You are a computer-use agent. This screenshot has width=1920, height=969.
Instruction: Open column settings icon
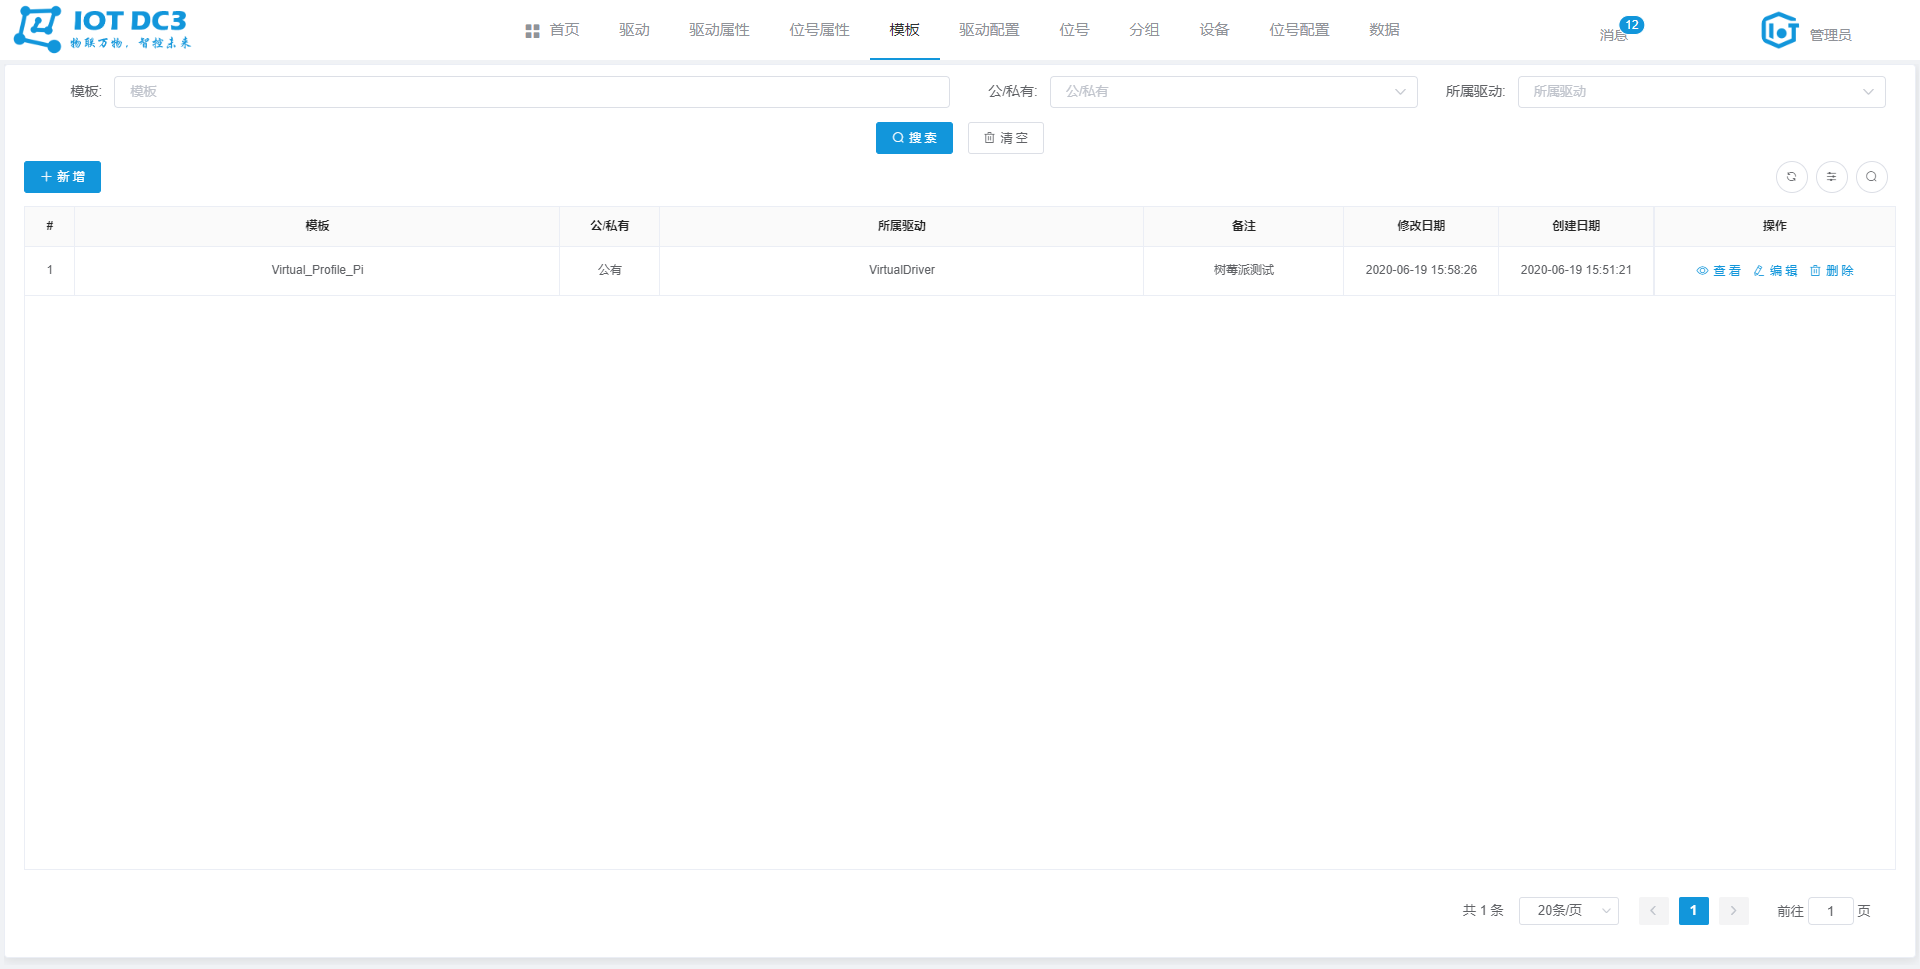pyautogui.click(x=1831, y=177)
